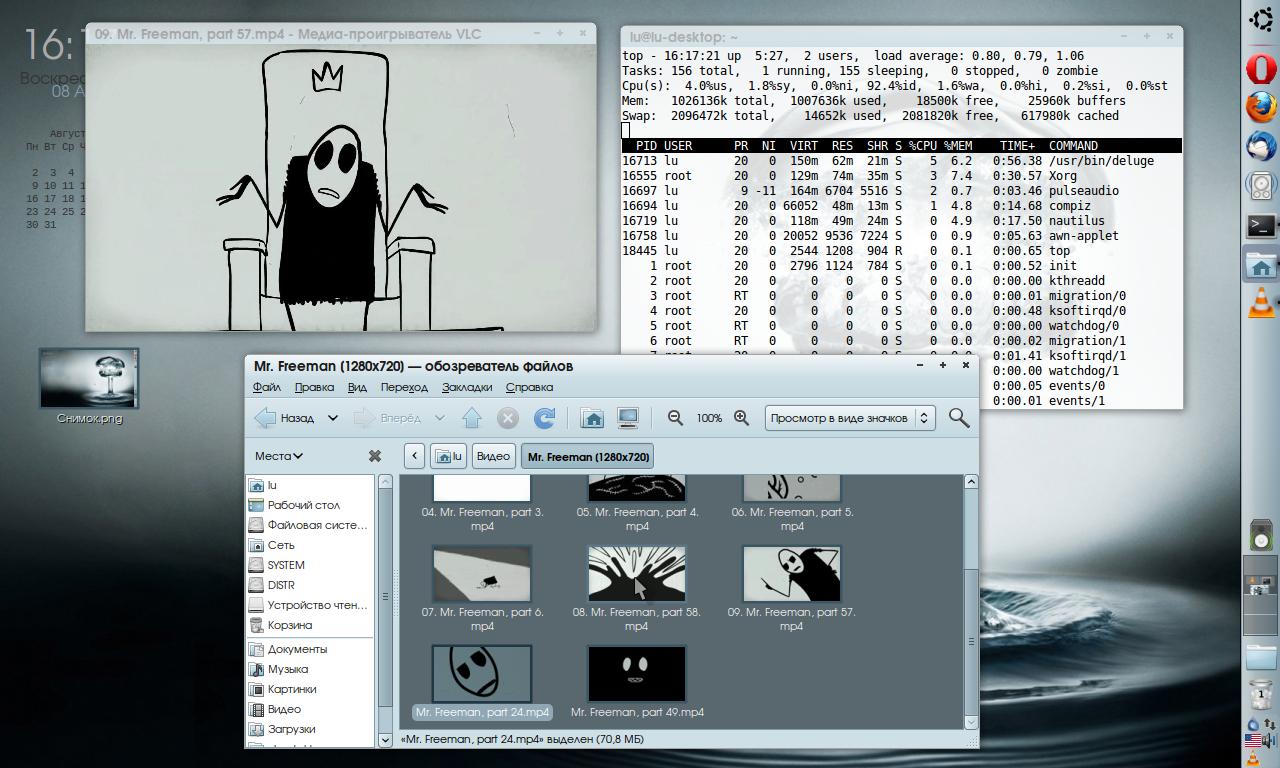The width and height of the screenshot is (1280, 768).
Task: Close the sidebar pane
Action: (374, 456)
